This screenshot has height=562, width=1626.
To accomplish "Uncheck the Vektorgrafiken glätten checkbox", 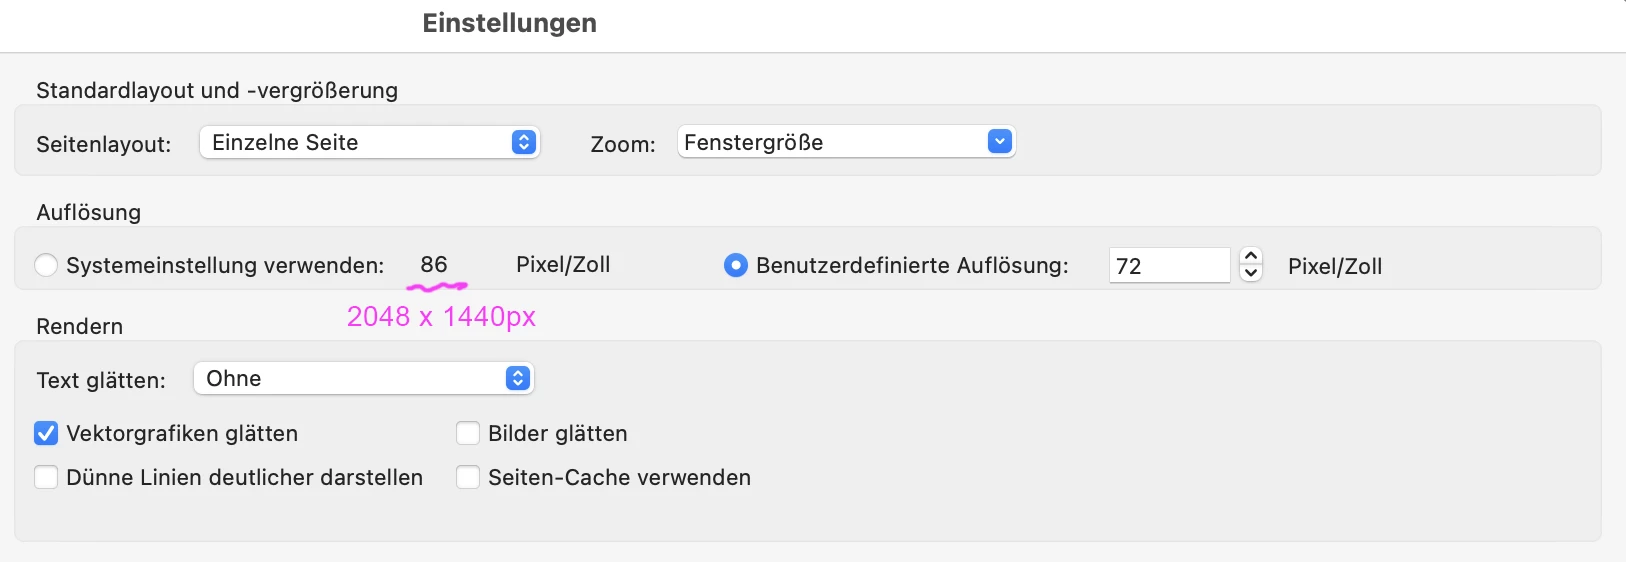I will point(46,433).
